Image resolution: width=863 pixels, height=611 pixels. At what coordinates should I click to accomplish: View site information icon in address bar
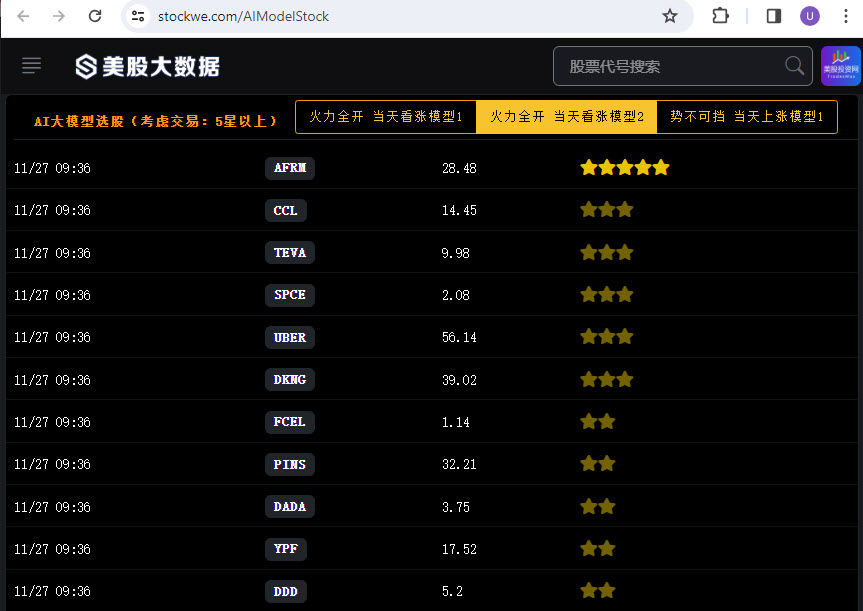click(138, 16)
